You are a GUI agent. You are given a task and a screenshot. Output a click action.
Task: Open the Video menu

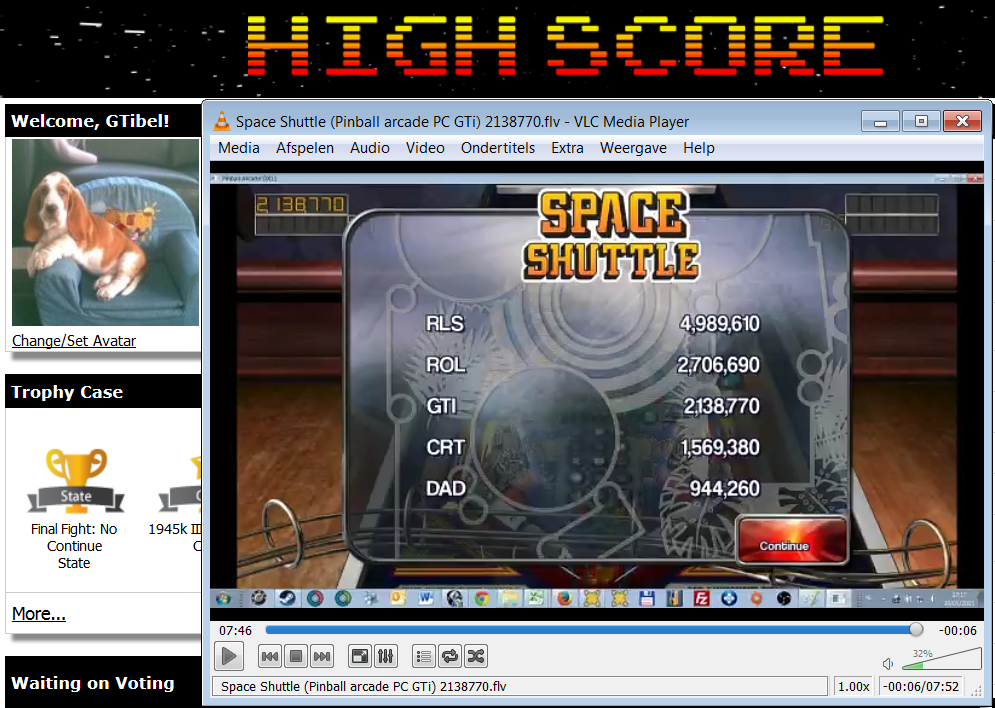[x=425, y=148]
